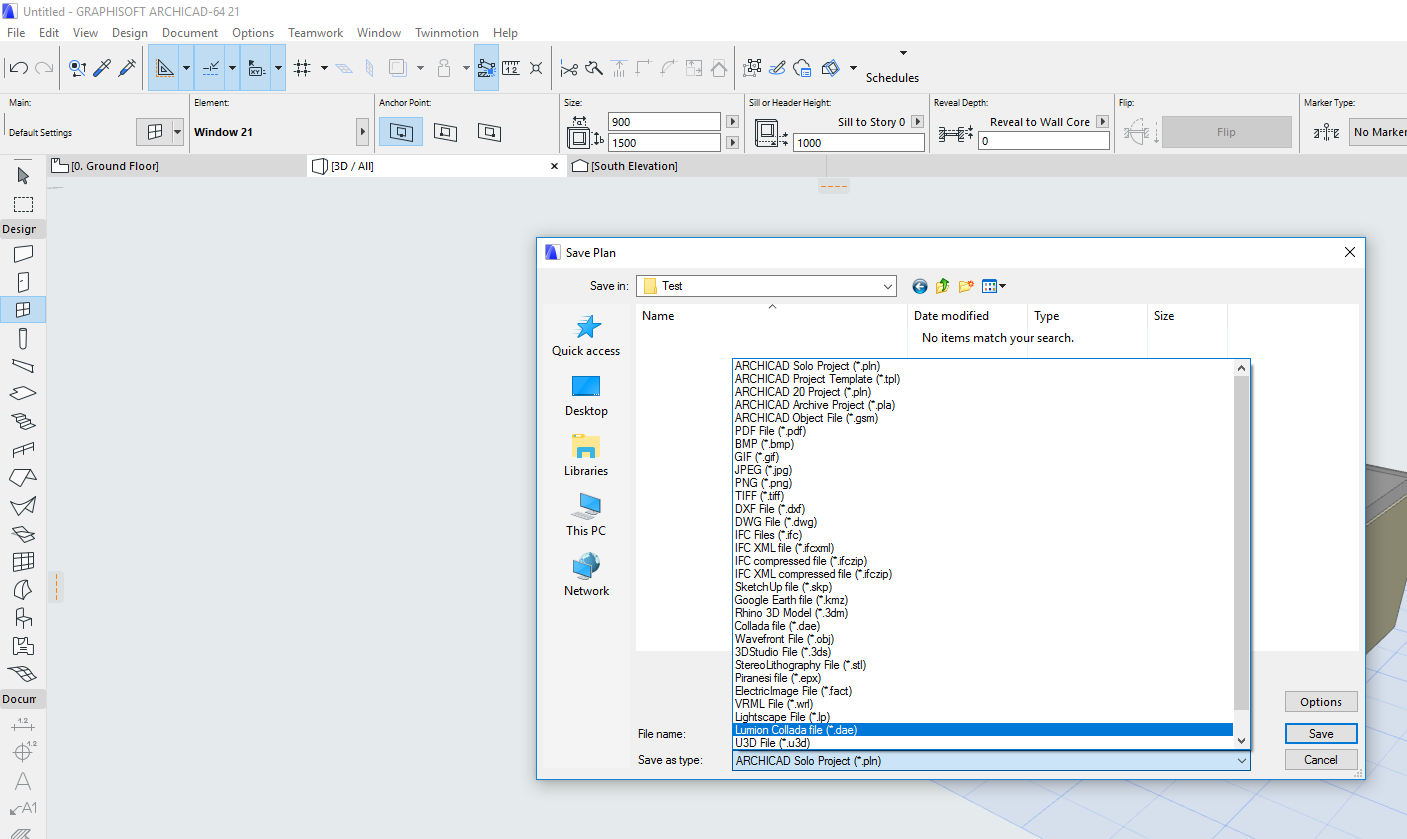
Task: Click the Options button in dialog
Action: (1321, 702)
